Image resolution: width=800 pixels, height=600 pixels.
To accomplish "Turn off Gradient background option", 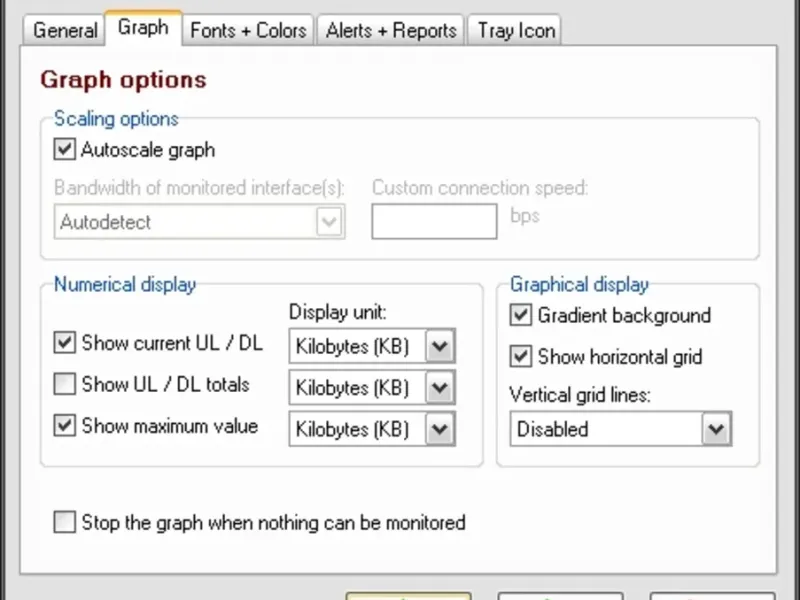I will pyautogui.click(x=520, y=316).
